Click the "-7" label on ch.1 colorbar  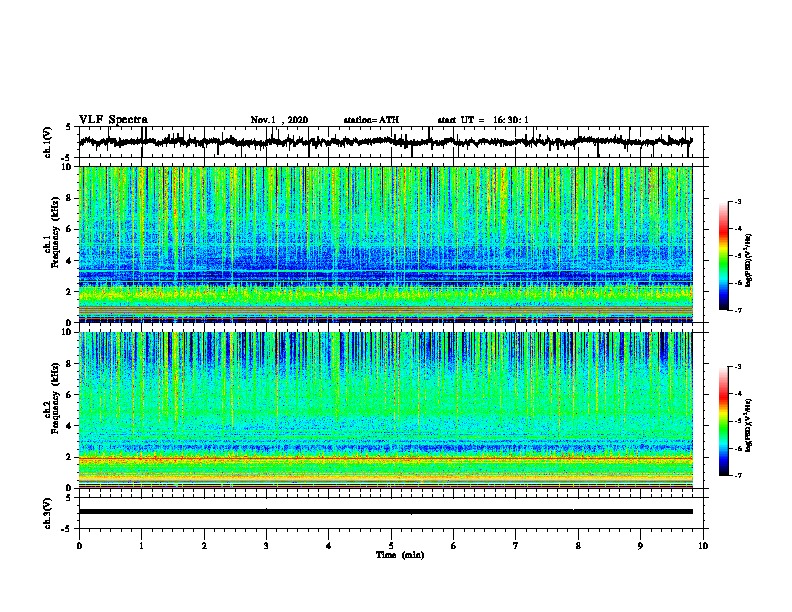coord(738,310)
